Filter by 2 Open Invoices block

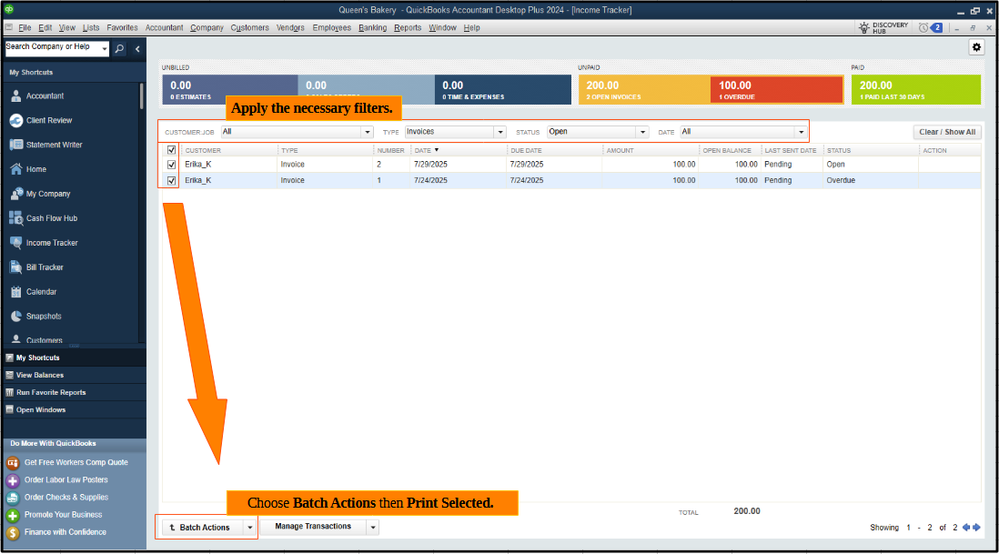pyautogui.click(x=644, y=90)
